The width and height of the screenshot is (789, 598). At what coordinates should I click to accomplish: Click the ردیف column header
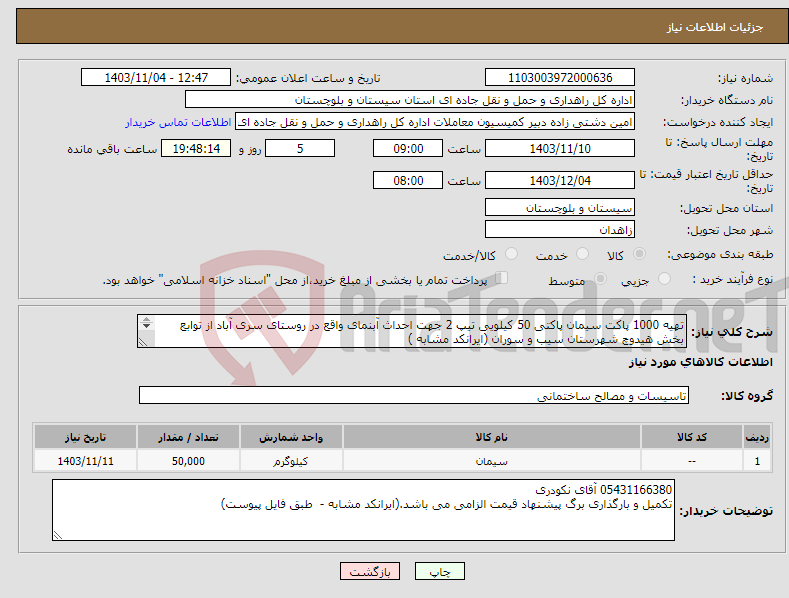[x=757, y=437]
